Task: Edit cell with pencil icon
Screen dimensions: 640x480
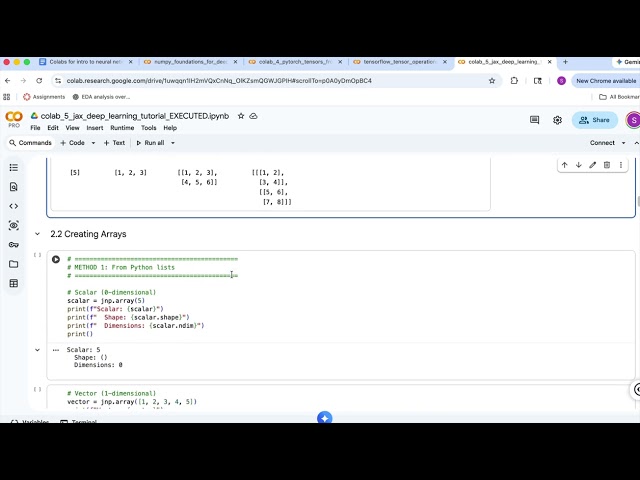Action: point(593,165)
